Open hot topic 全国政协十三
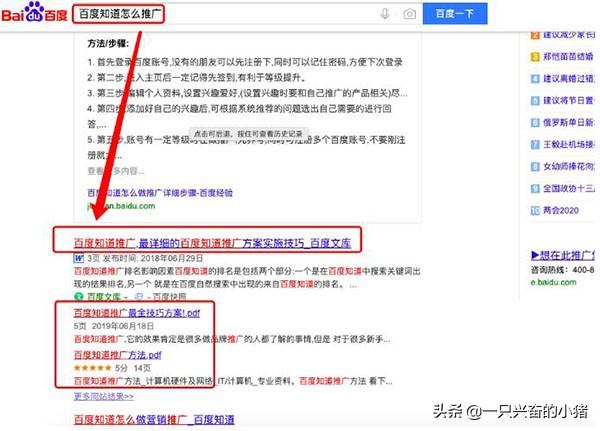 [569, 188]
